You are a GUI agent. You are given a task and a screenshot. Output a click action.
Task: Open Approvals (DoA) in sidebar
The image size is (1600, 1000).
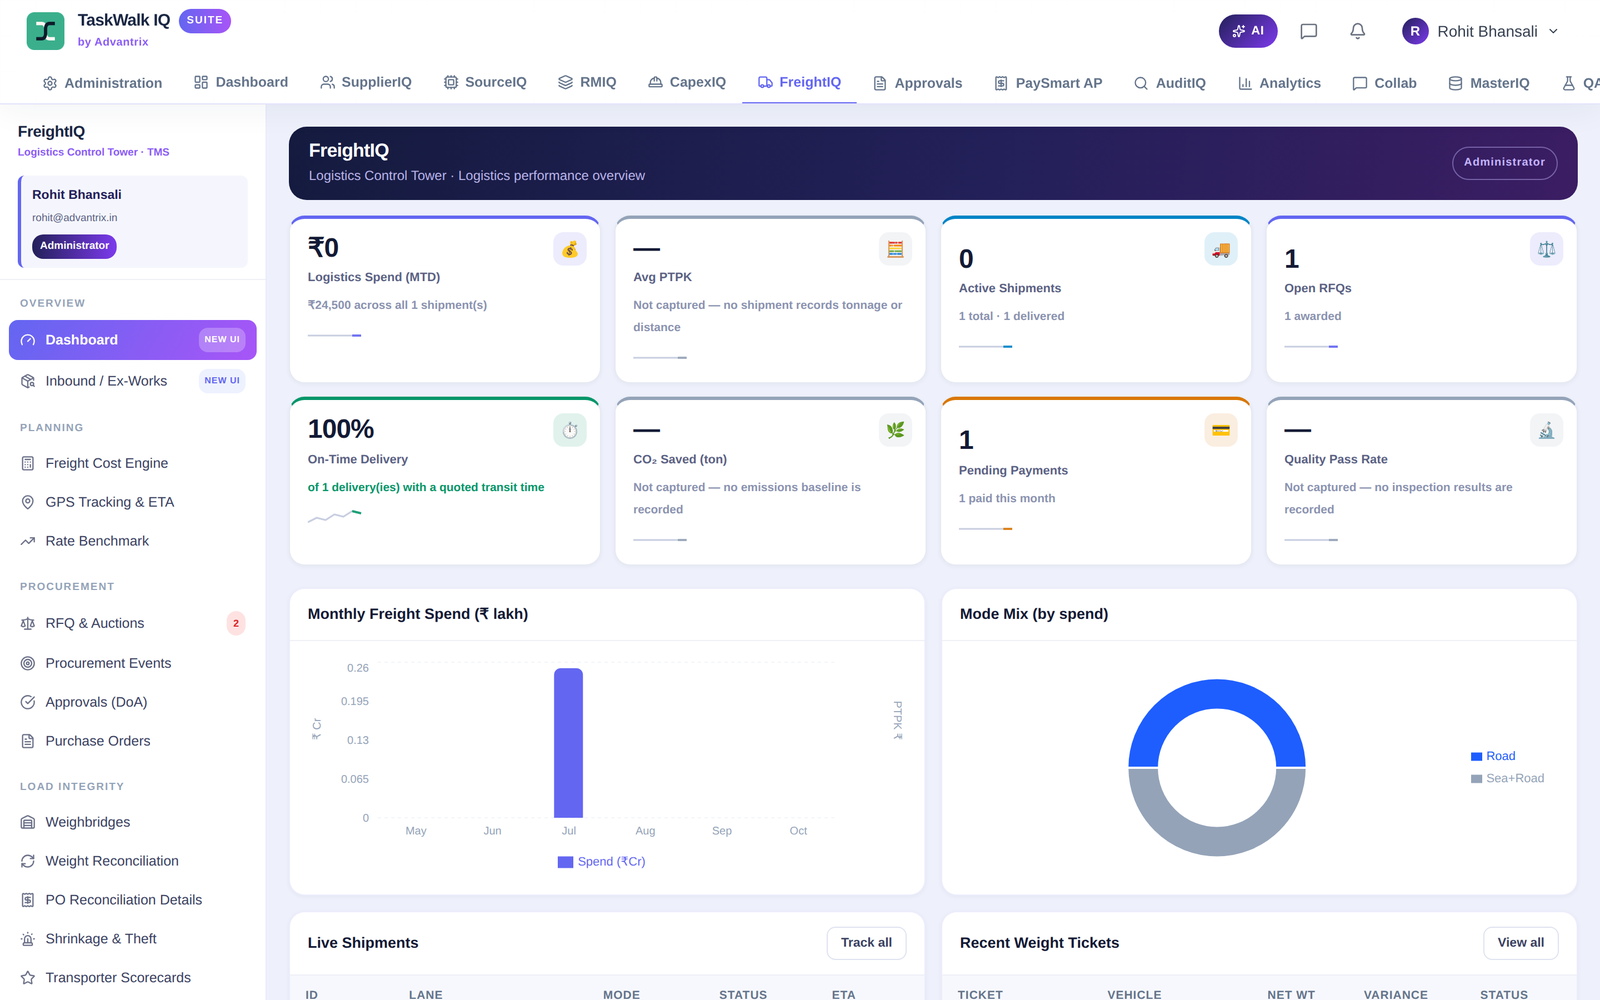133,702
